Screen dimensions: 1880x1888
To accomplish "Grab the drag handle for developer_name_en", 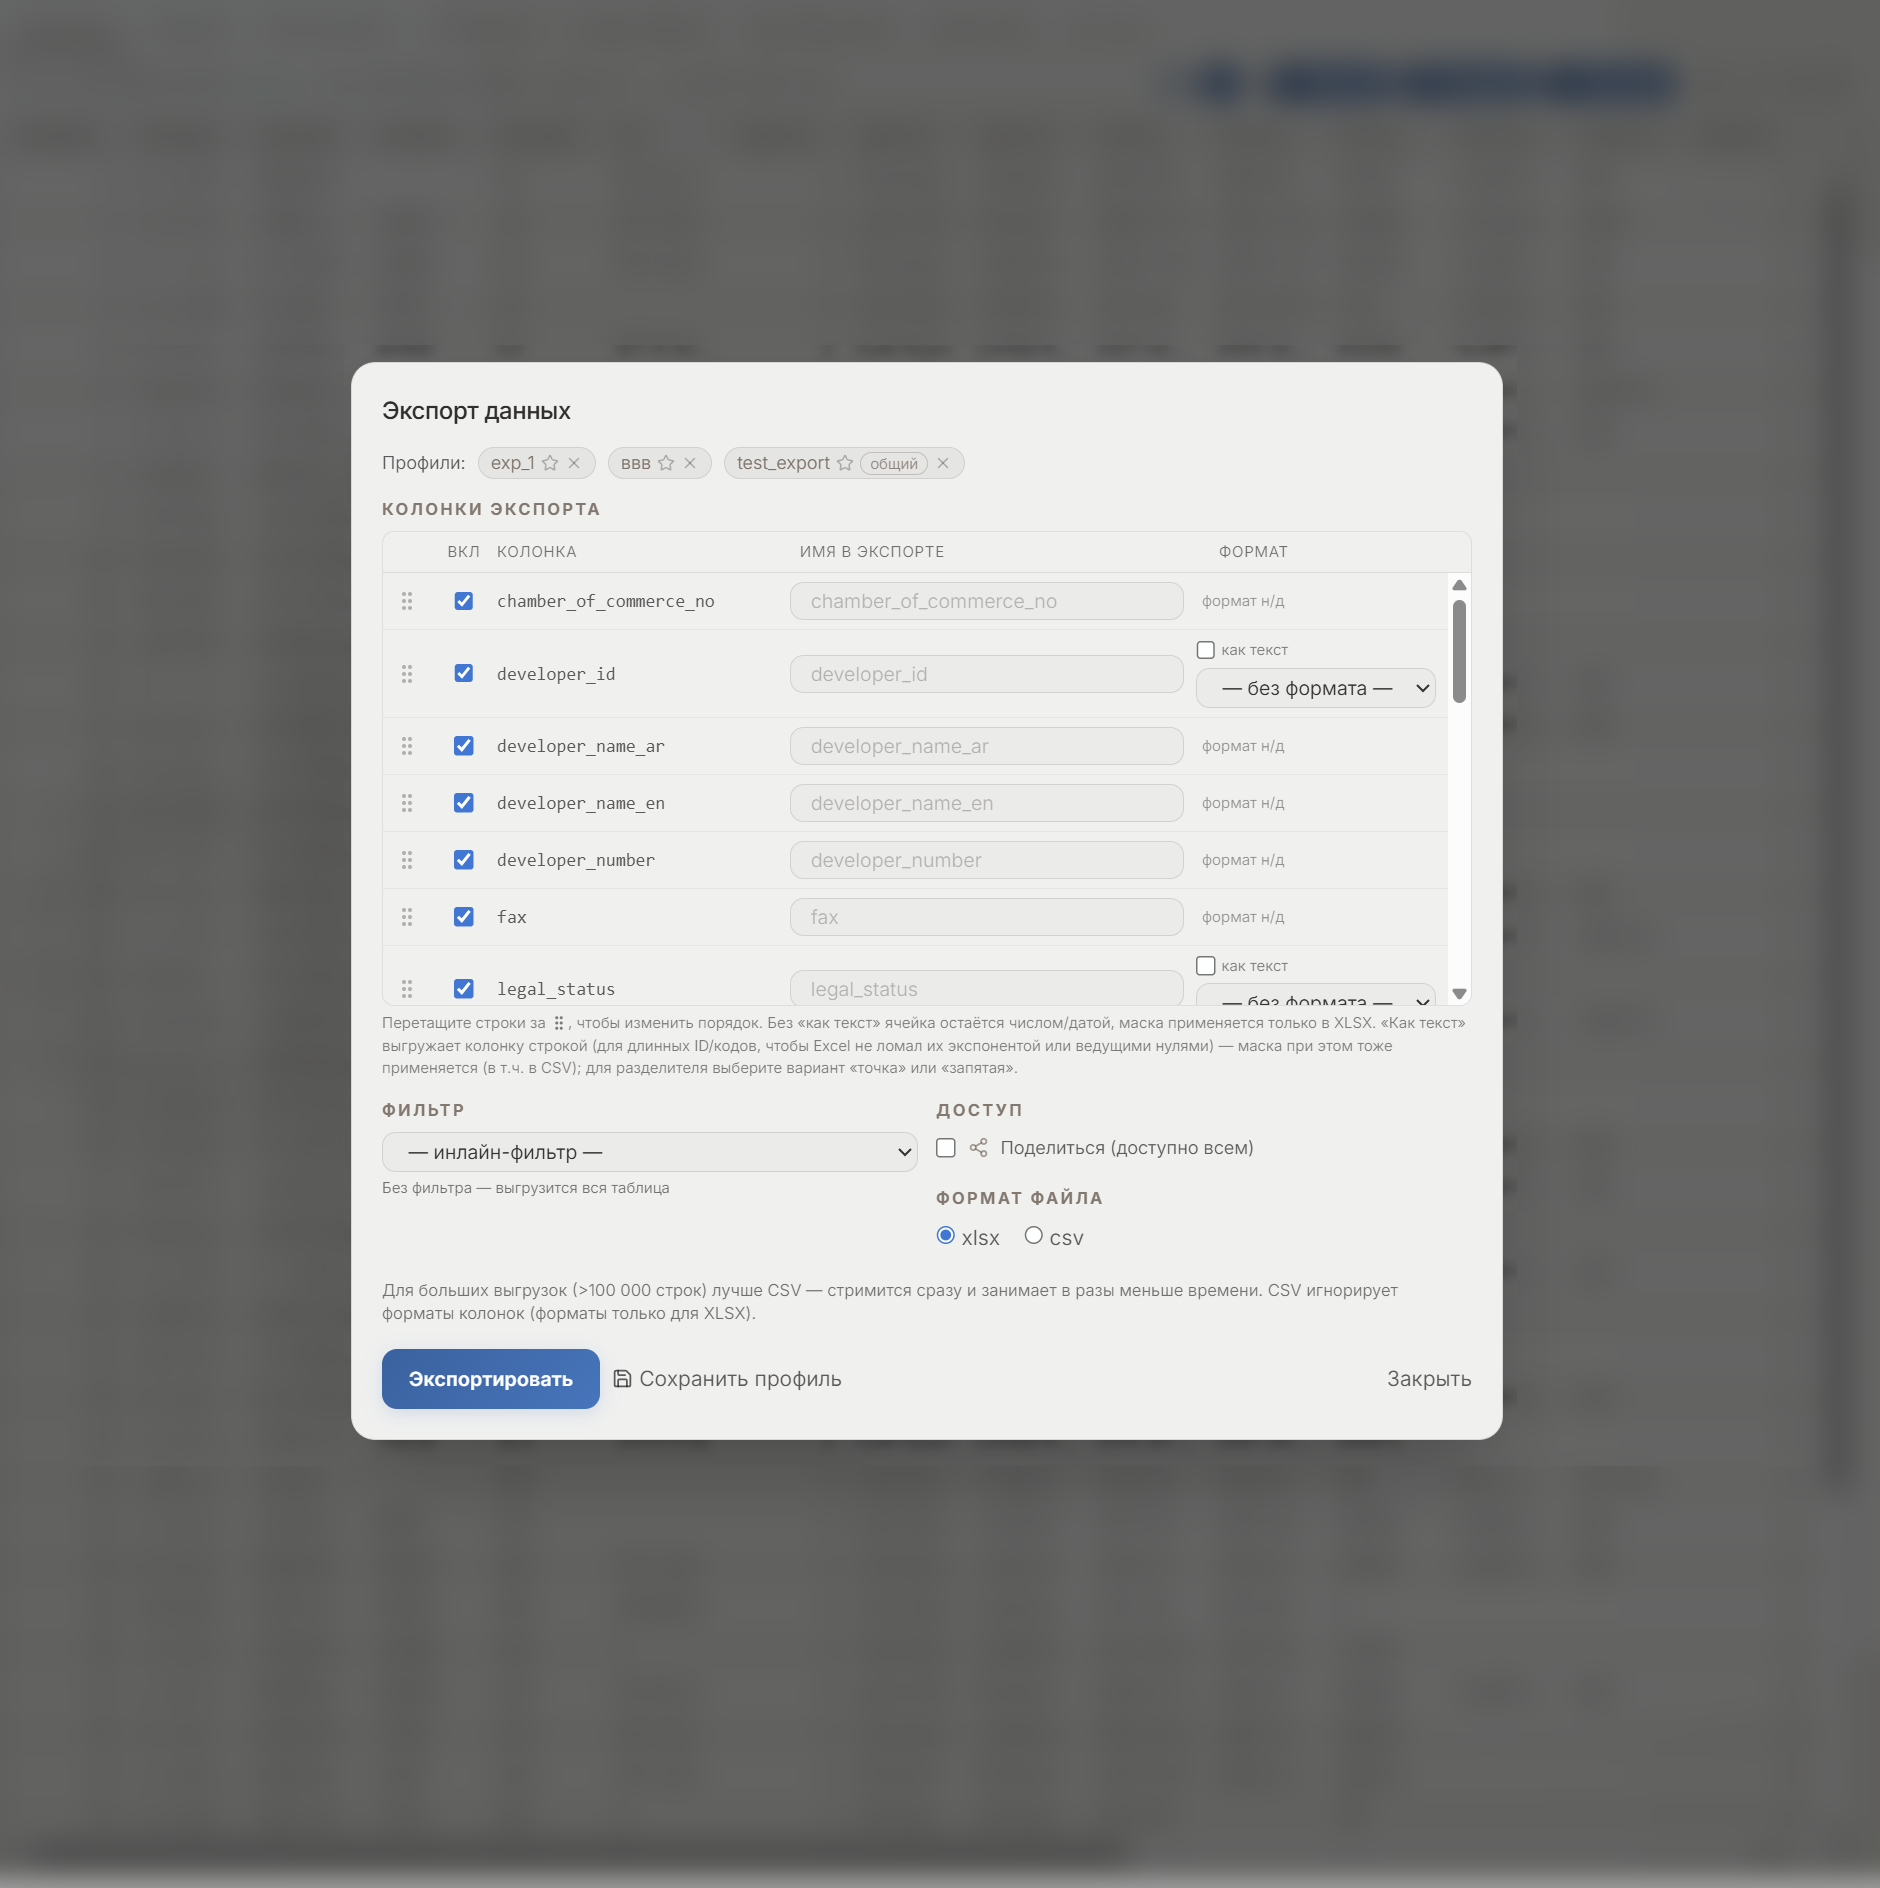I will pyautogui.click(x=407, y=803).
